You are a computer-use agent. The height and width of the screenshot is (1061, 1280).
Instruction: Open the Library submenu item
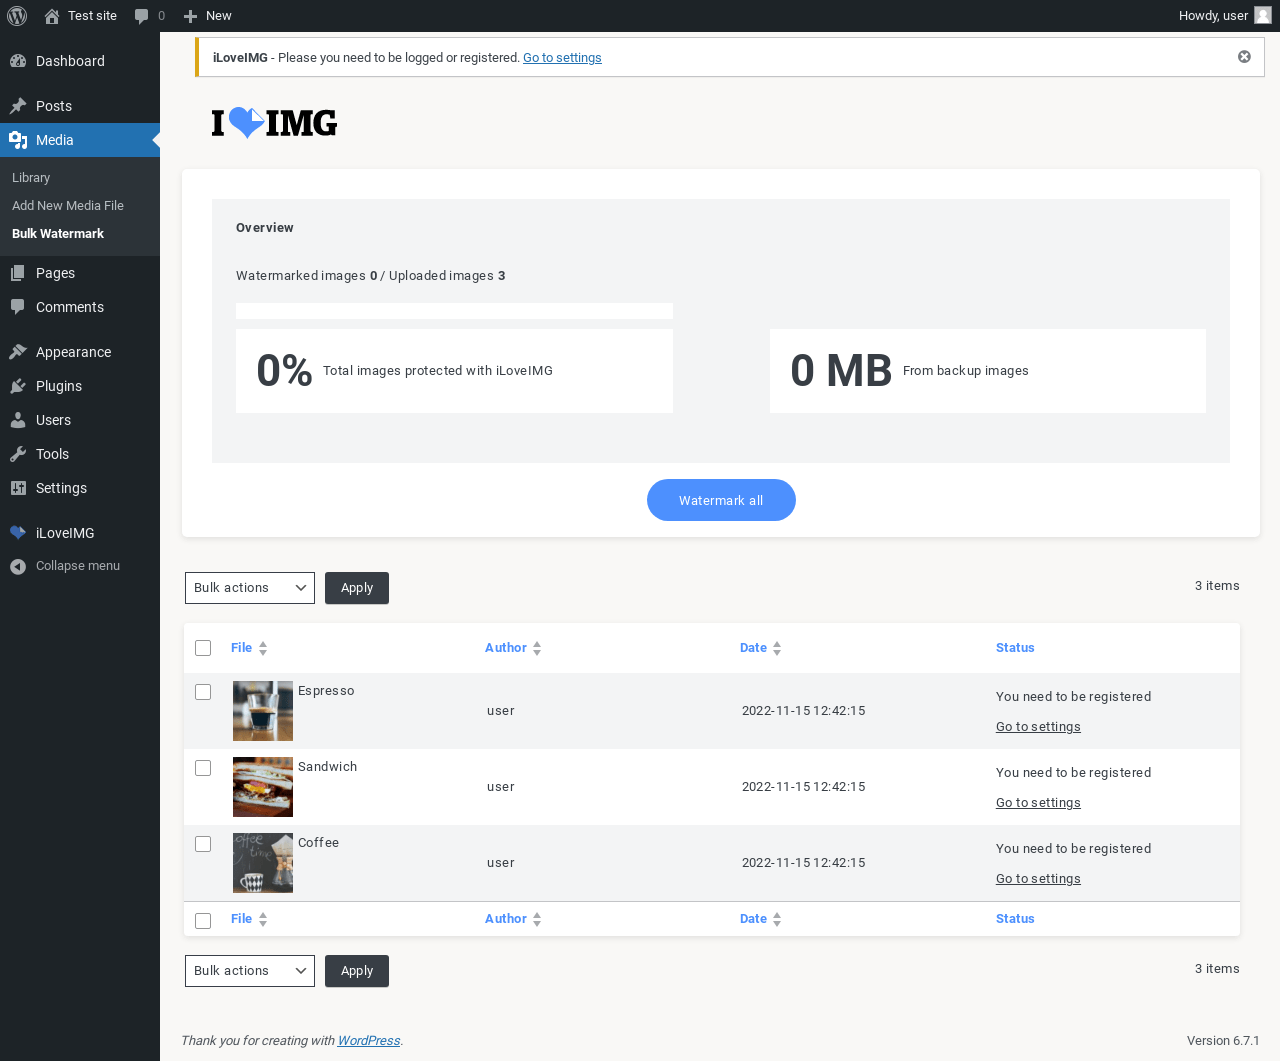(x=31, y=178)
